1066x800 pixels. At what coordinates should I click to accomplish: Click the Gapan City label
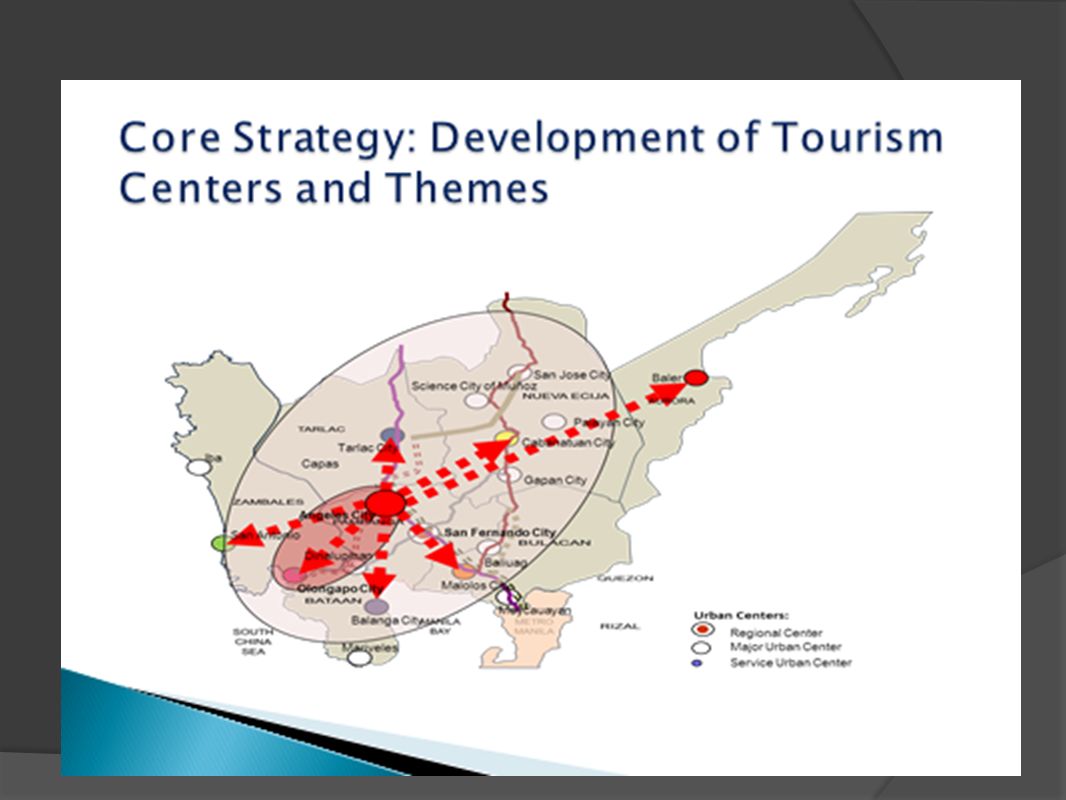click(554, 480)
